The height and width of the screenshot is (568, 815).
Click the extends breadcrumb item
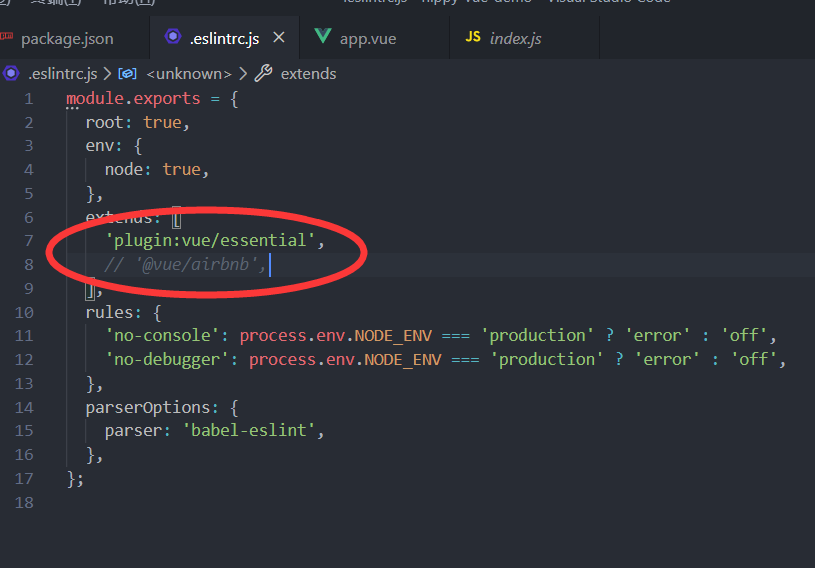click(308, 74)
